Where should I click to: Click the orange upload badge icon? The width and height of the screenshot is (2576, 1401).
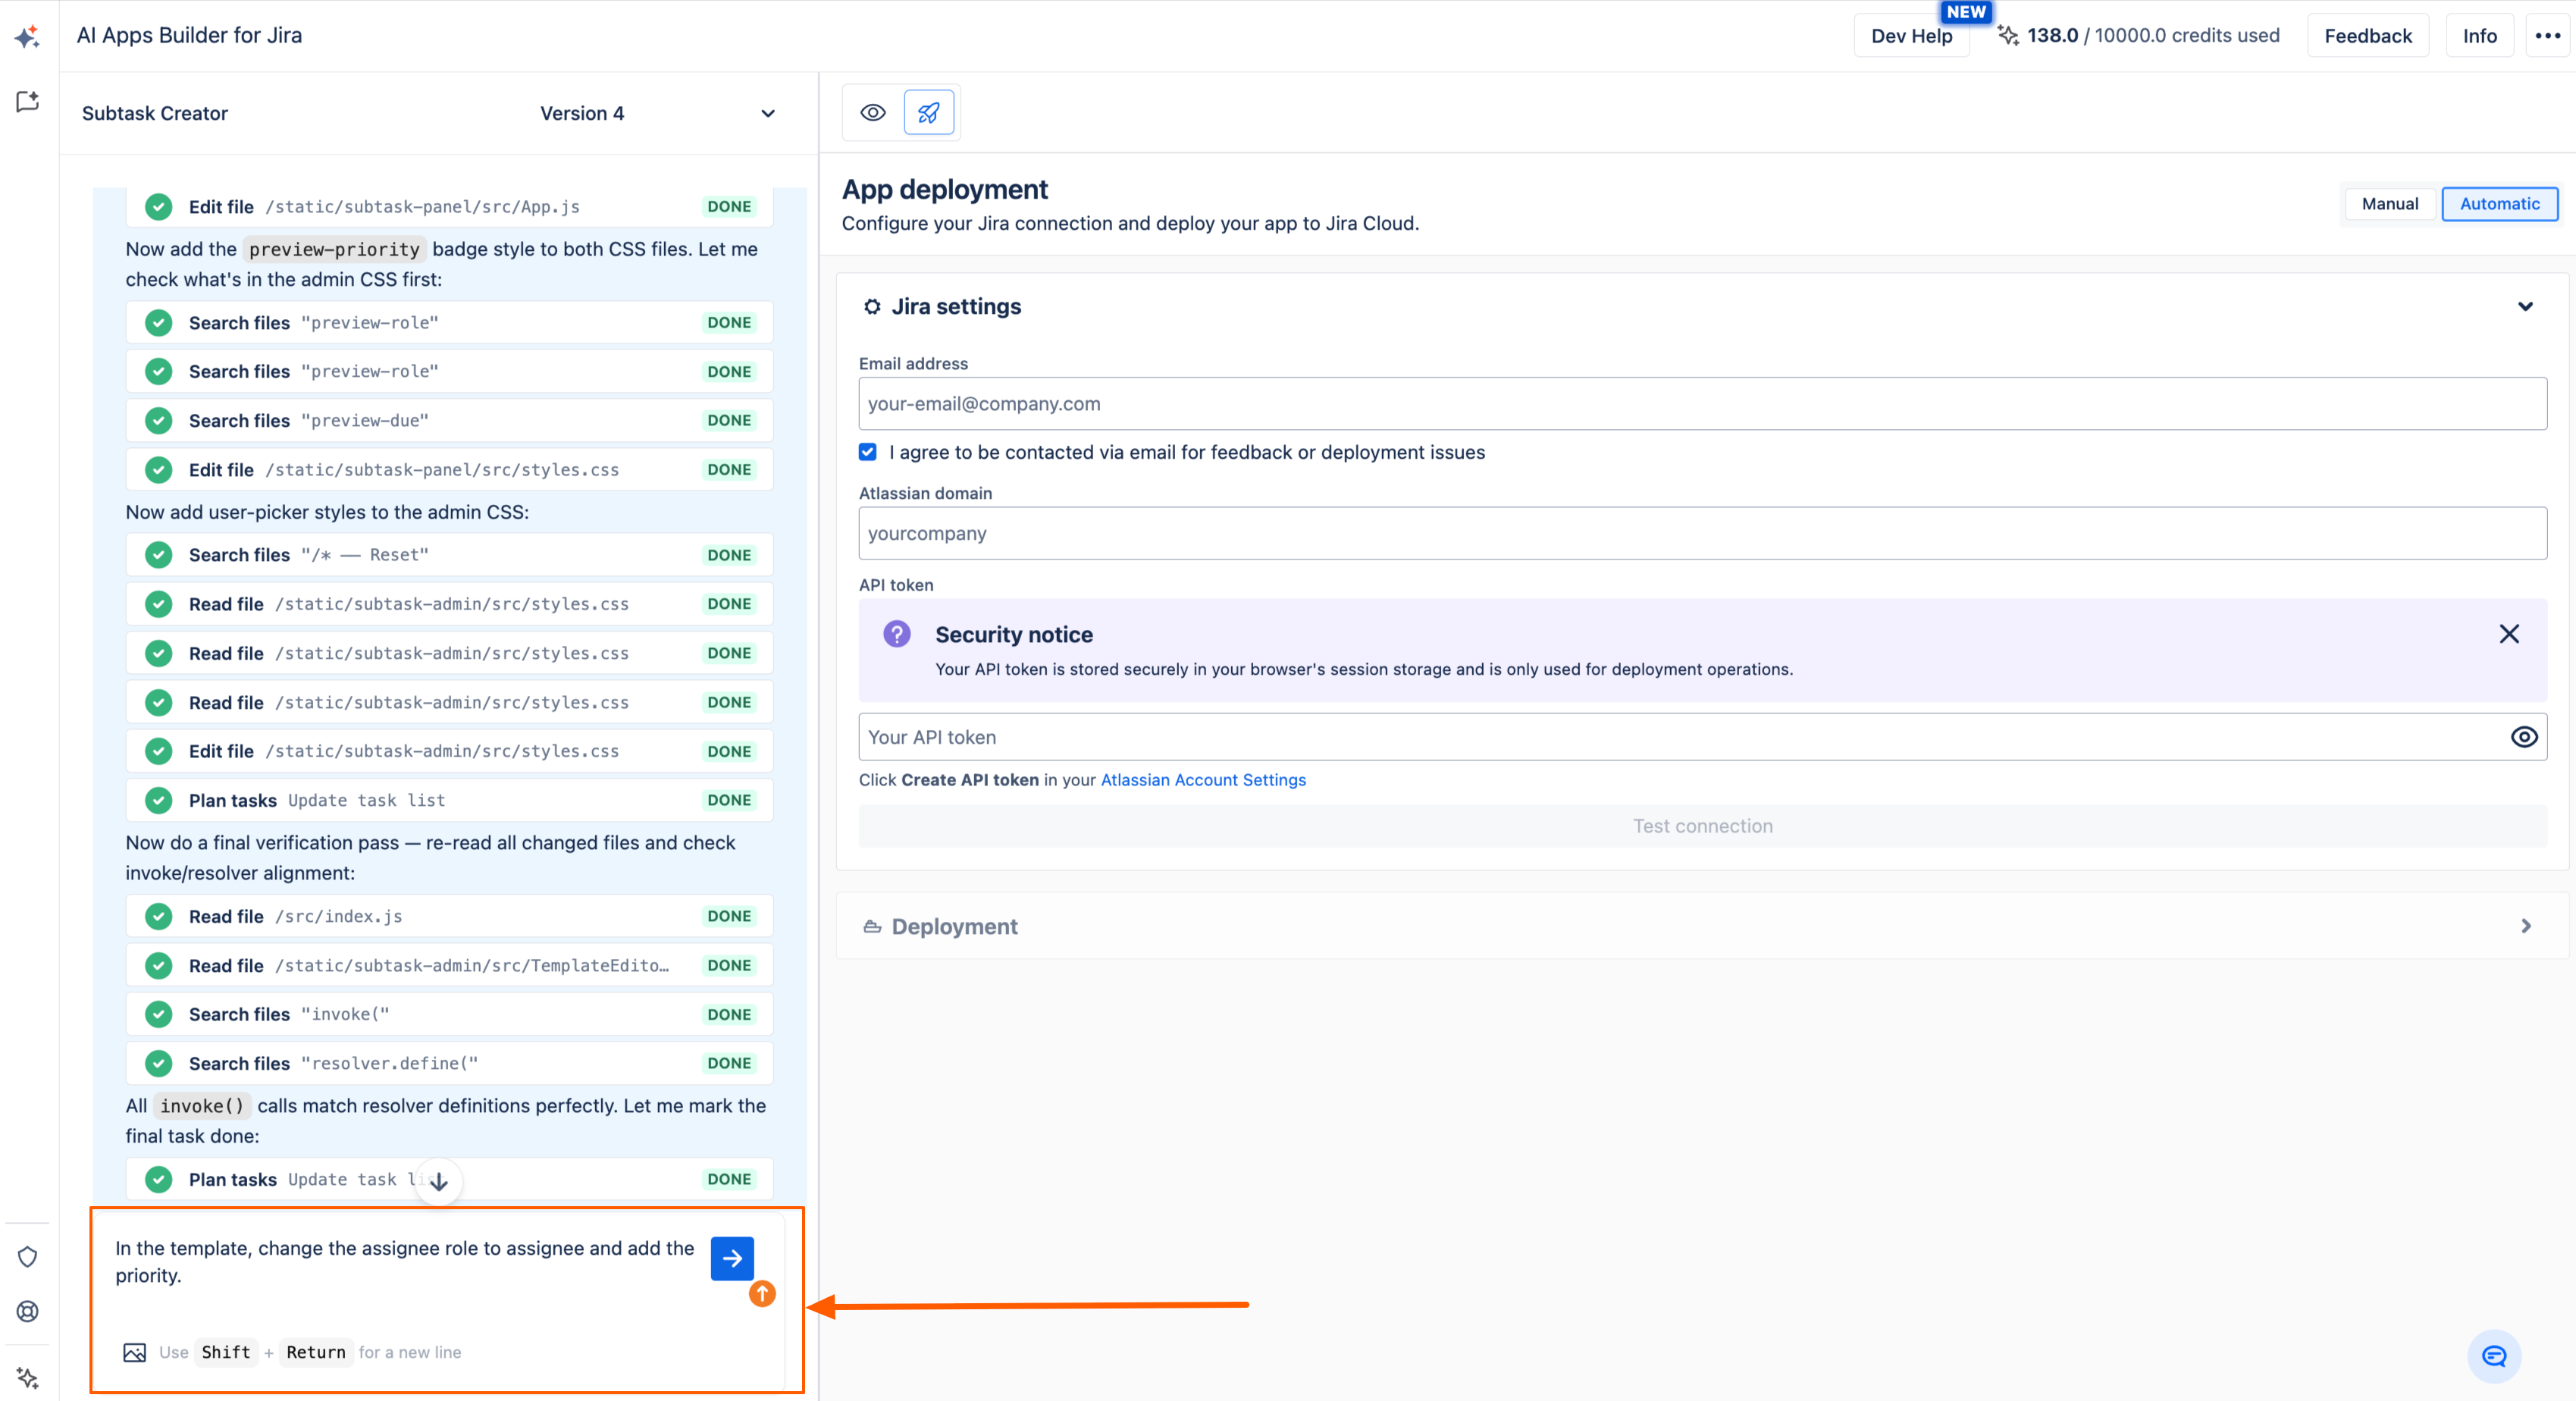pos(762,1294)
